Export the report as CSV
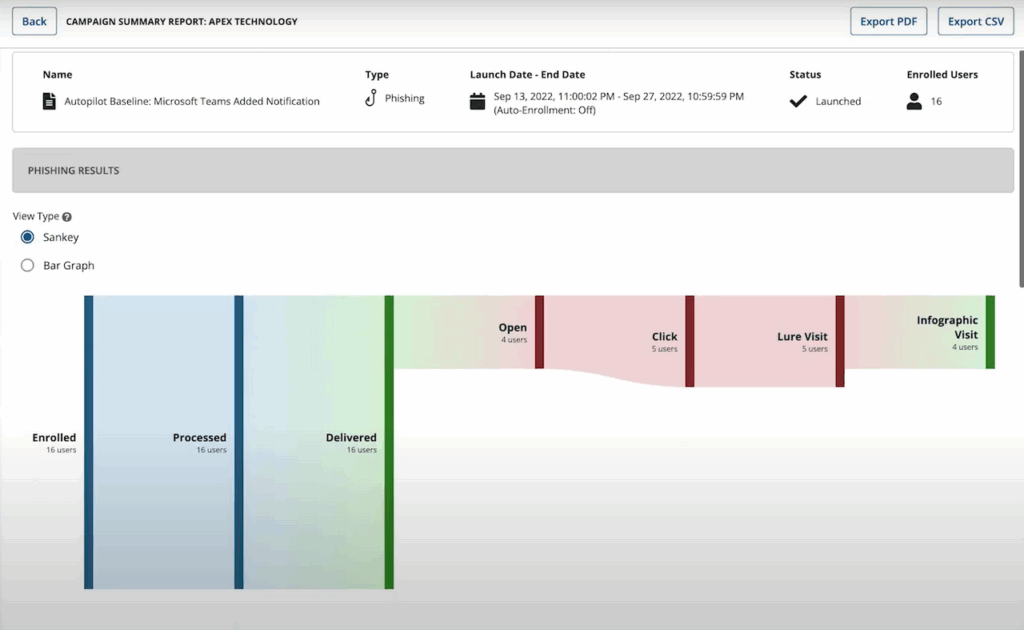 (x=975, y=22)
